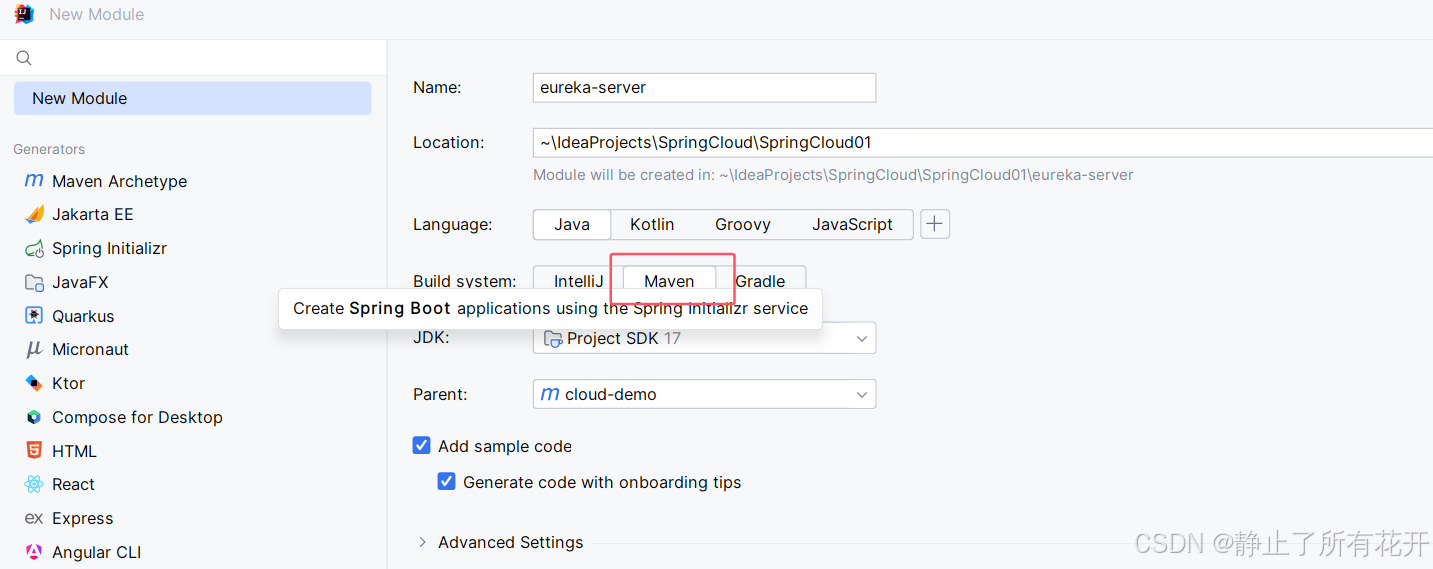Open the JDK Project SDK dropdown
This screenshot has width=1433, height=569.
pyautogui.click(x=704, y=338)
